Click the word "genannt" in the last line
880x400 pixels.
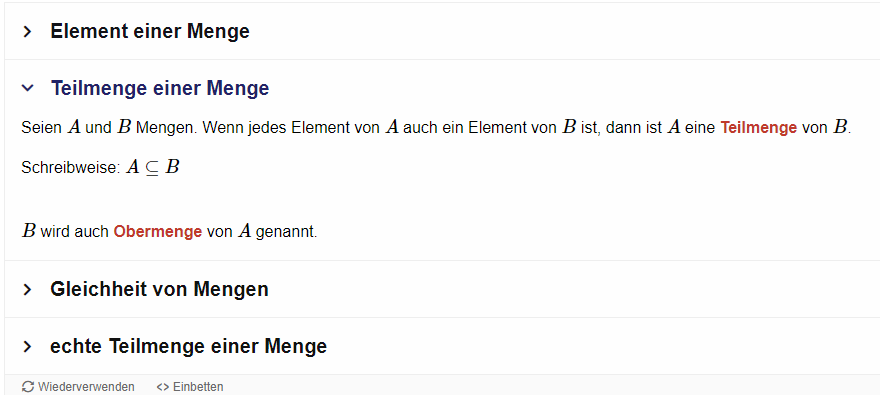coord(285,232)
